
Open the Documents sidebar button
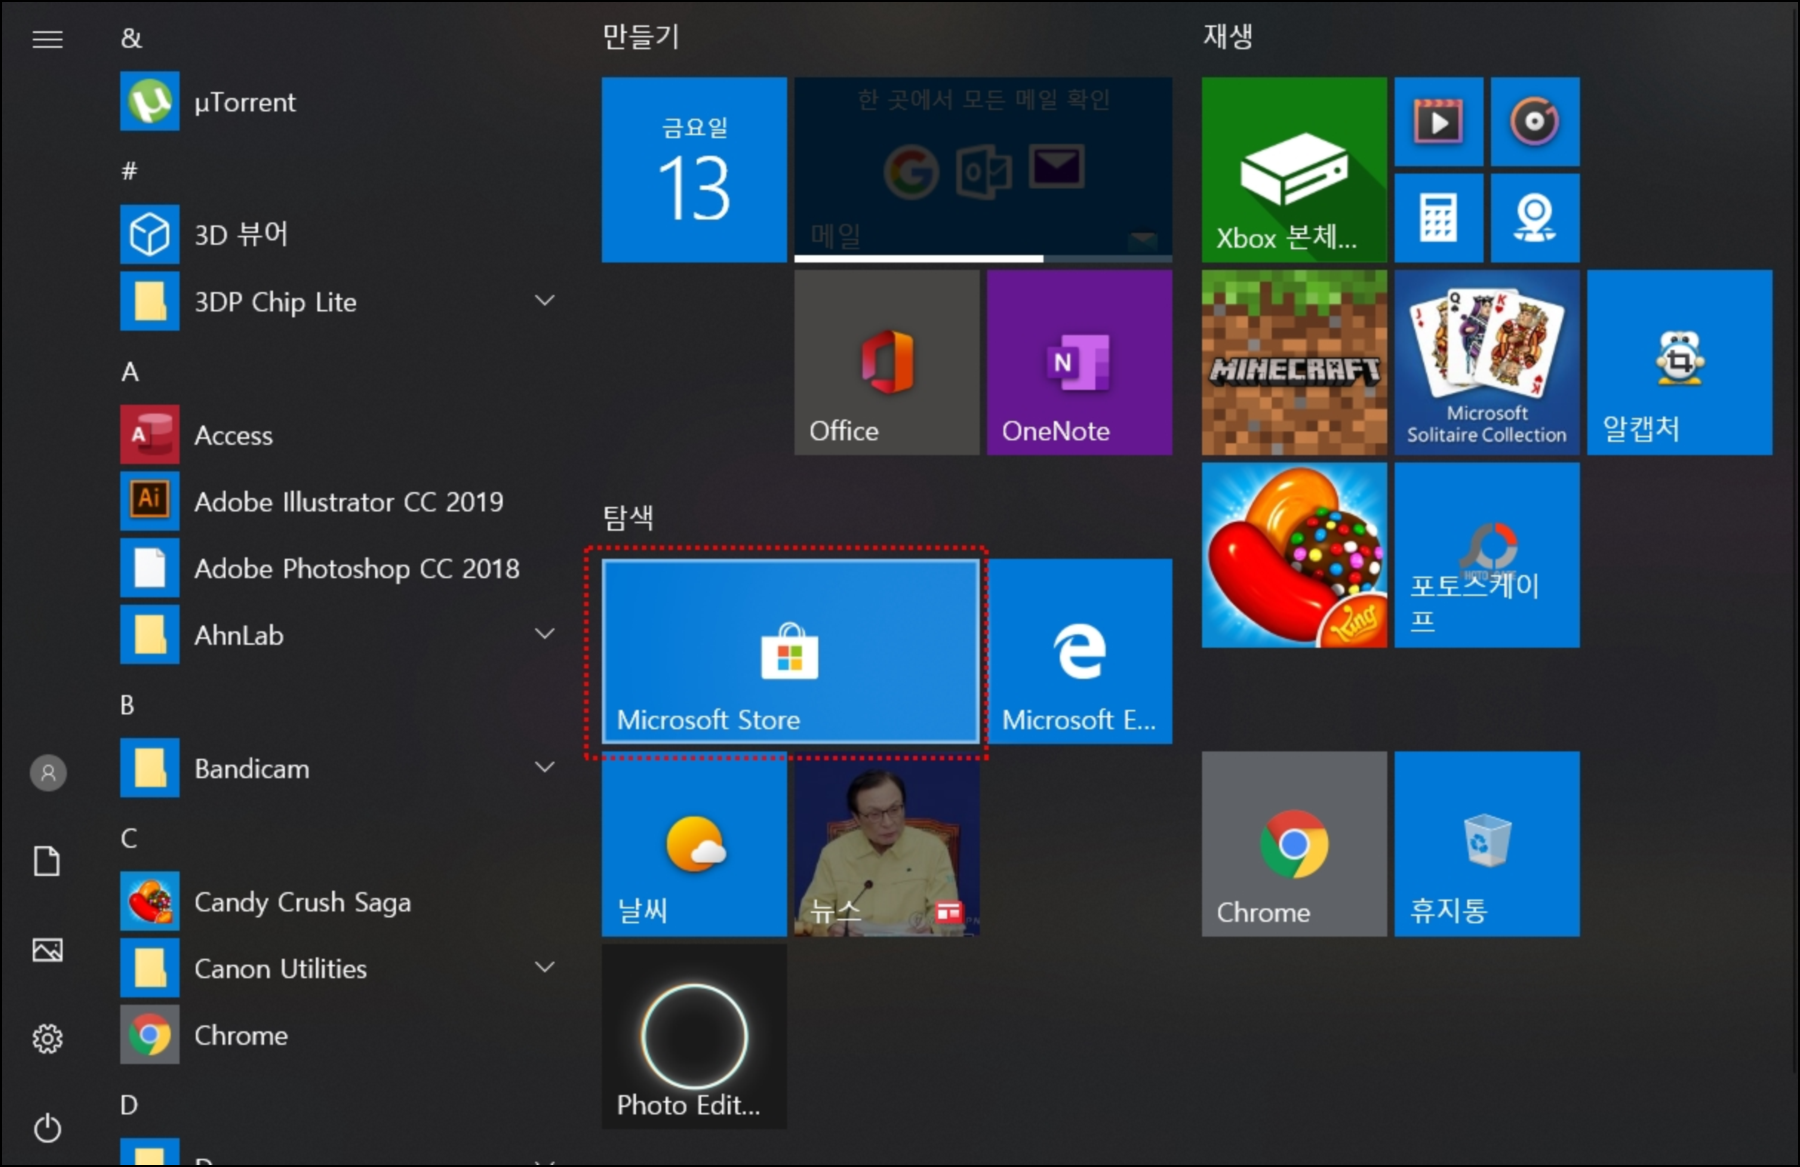47,860
